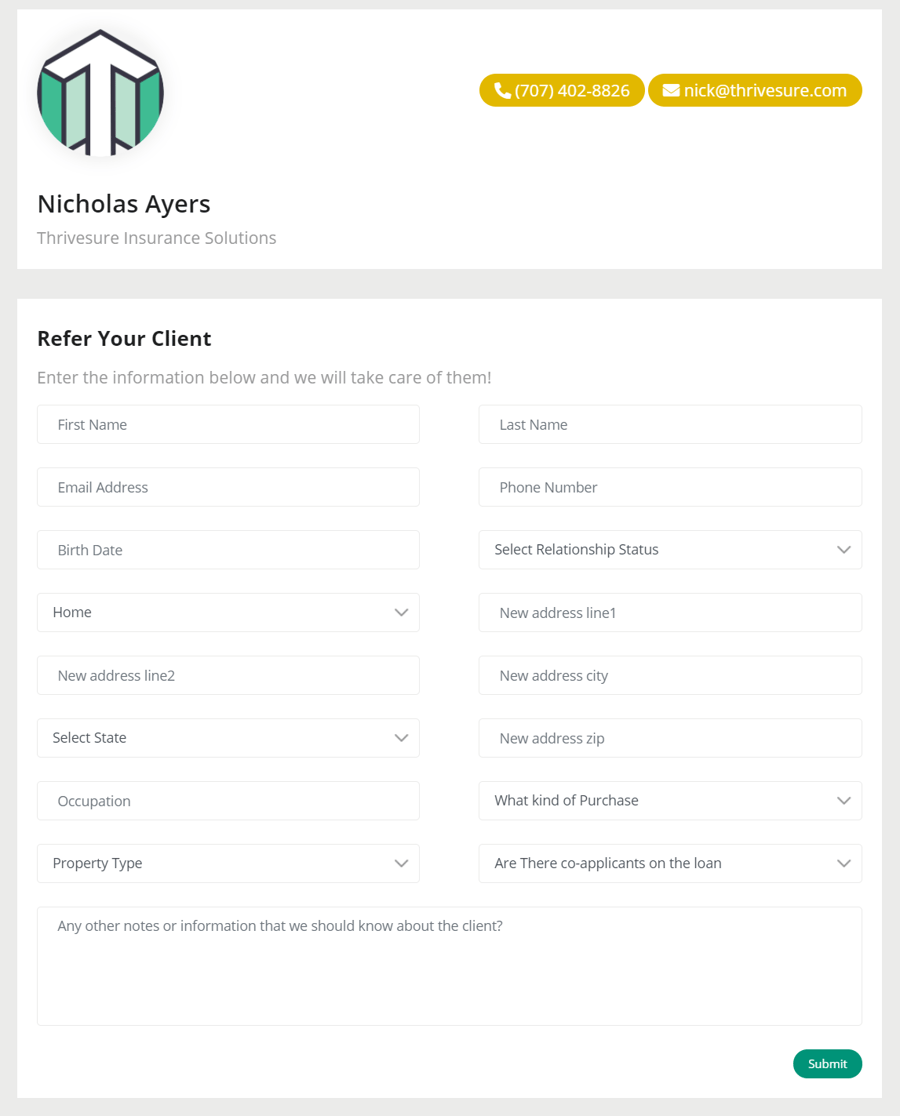Click the phone icon in the yellow button
The height and width of the screenshot is (1116, 900).
pos(502,91)
